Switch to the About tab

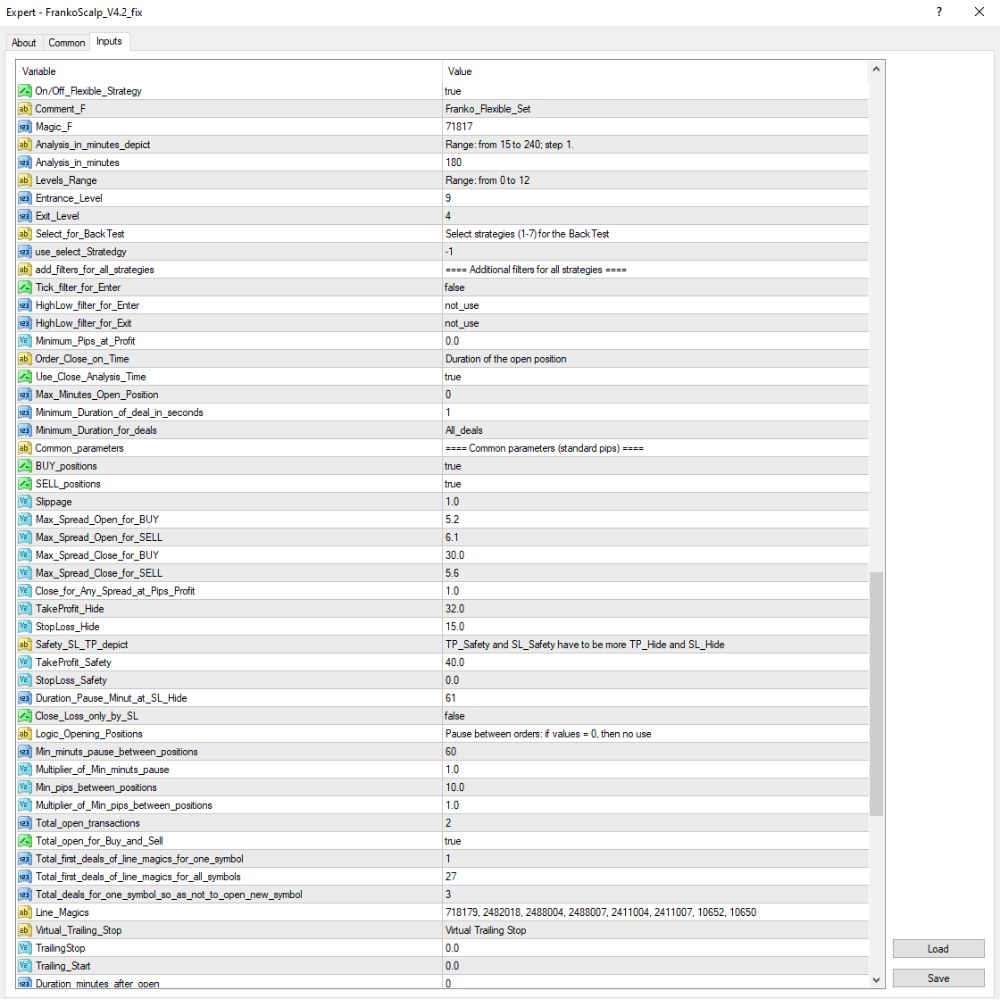24,42
